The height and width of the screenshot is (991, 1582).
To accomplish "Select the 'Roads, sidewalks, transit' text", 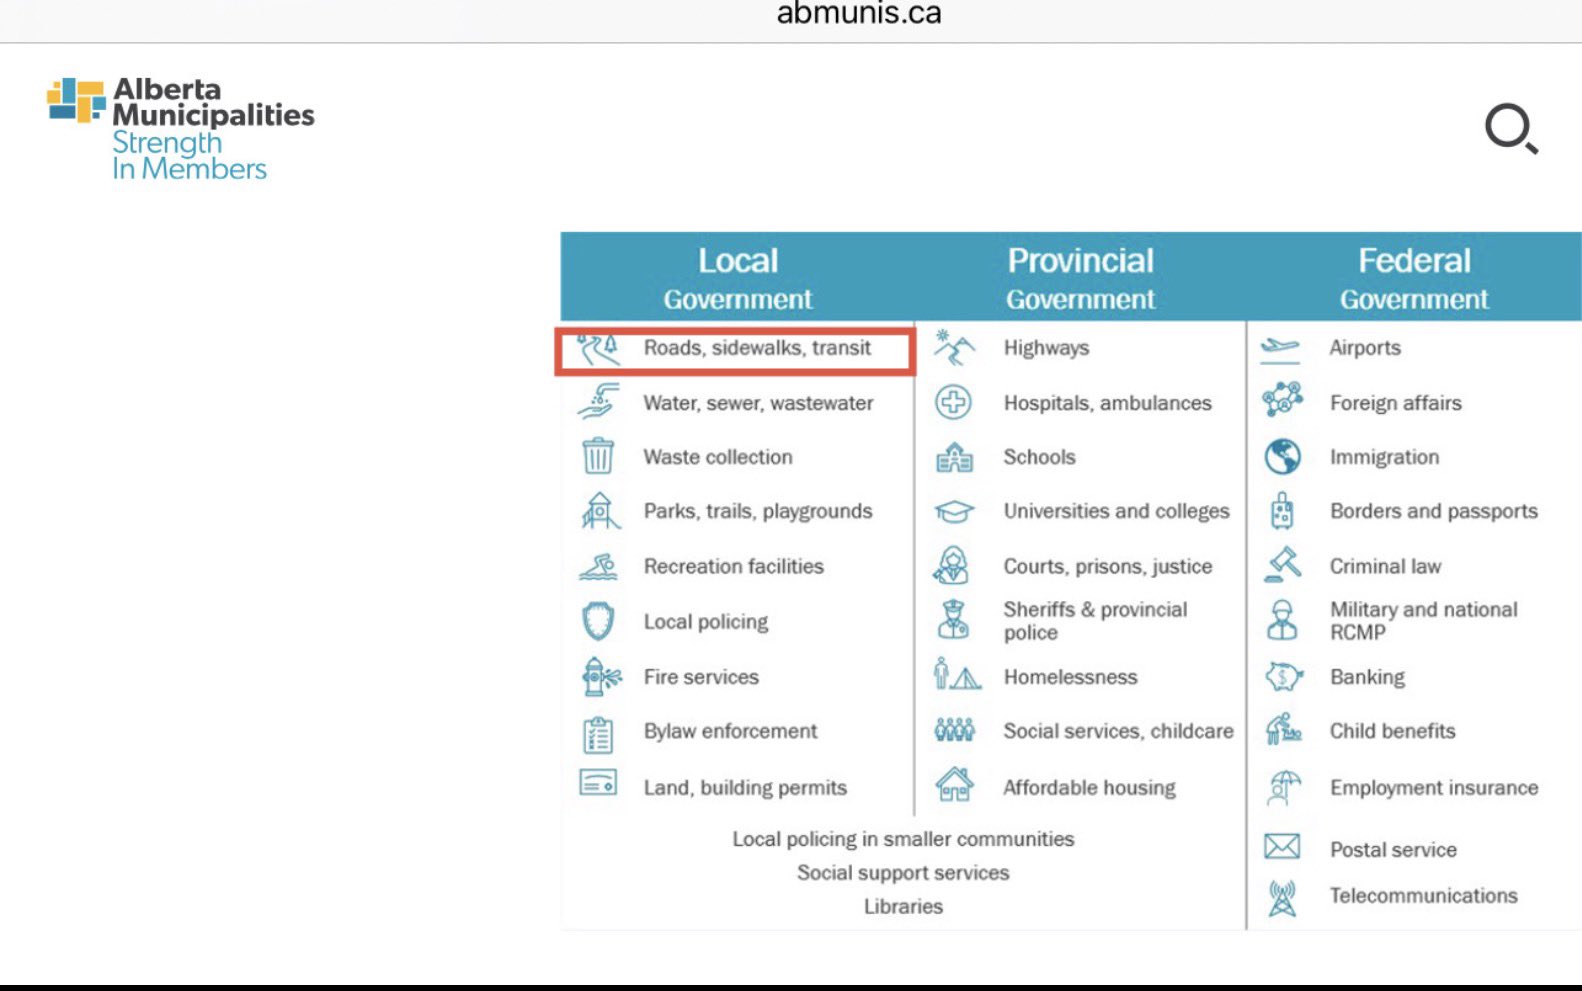I will 757,348.
